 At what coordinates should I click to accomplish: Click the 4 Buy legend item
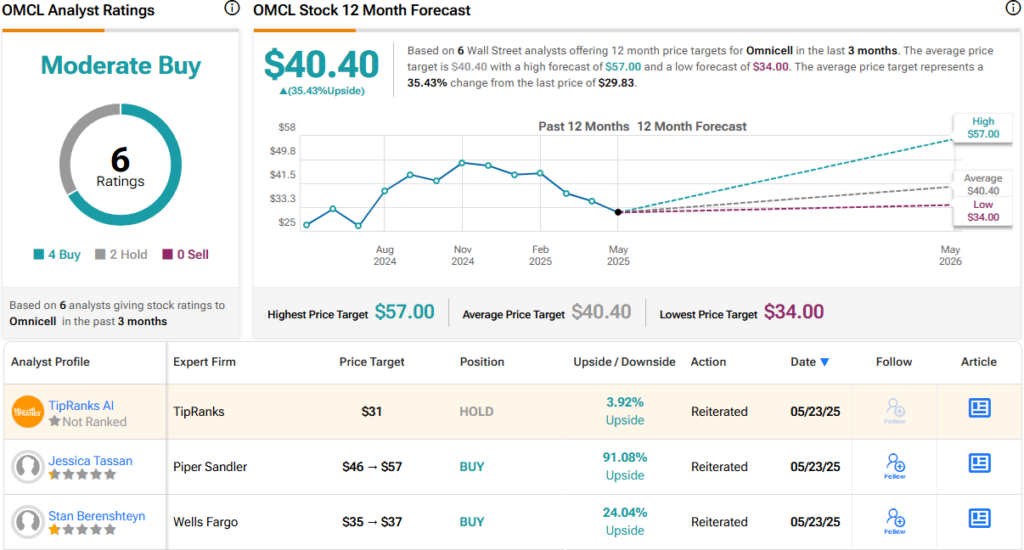(57, 255)
